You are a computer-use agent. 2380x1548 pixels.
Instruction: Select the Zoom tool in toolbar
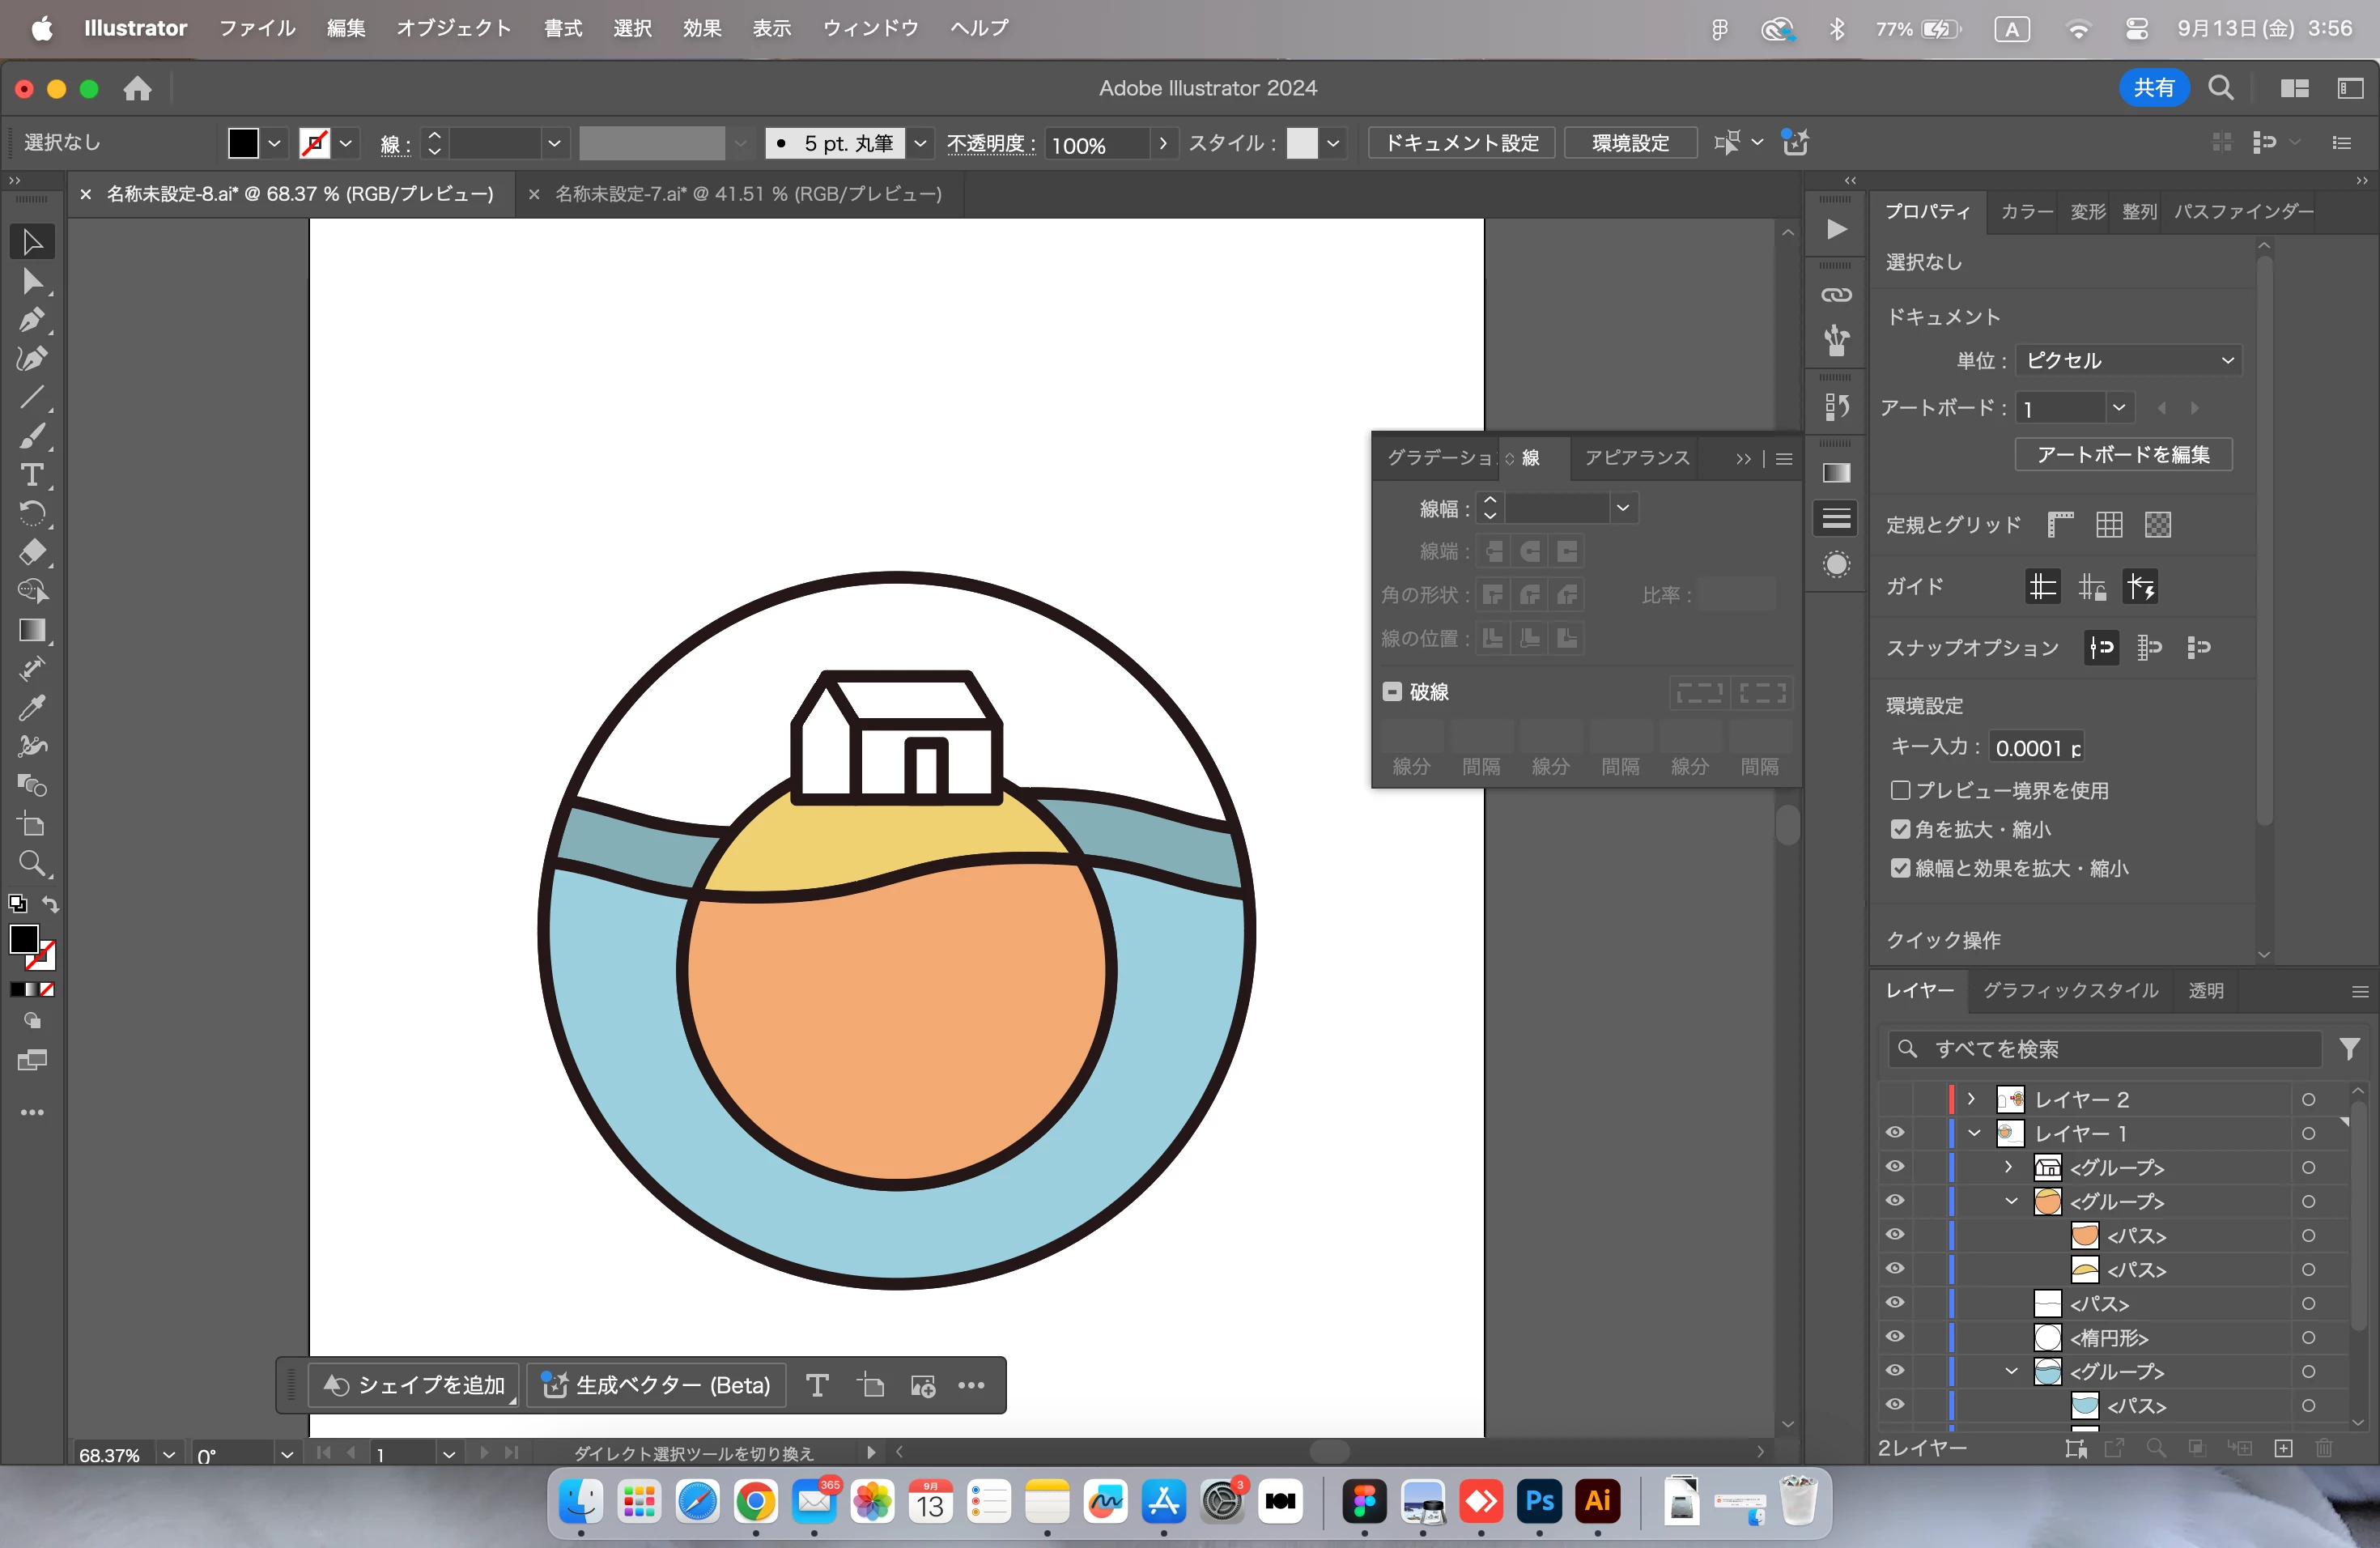tap(31, 863)
